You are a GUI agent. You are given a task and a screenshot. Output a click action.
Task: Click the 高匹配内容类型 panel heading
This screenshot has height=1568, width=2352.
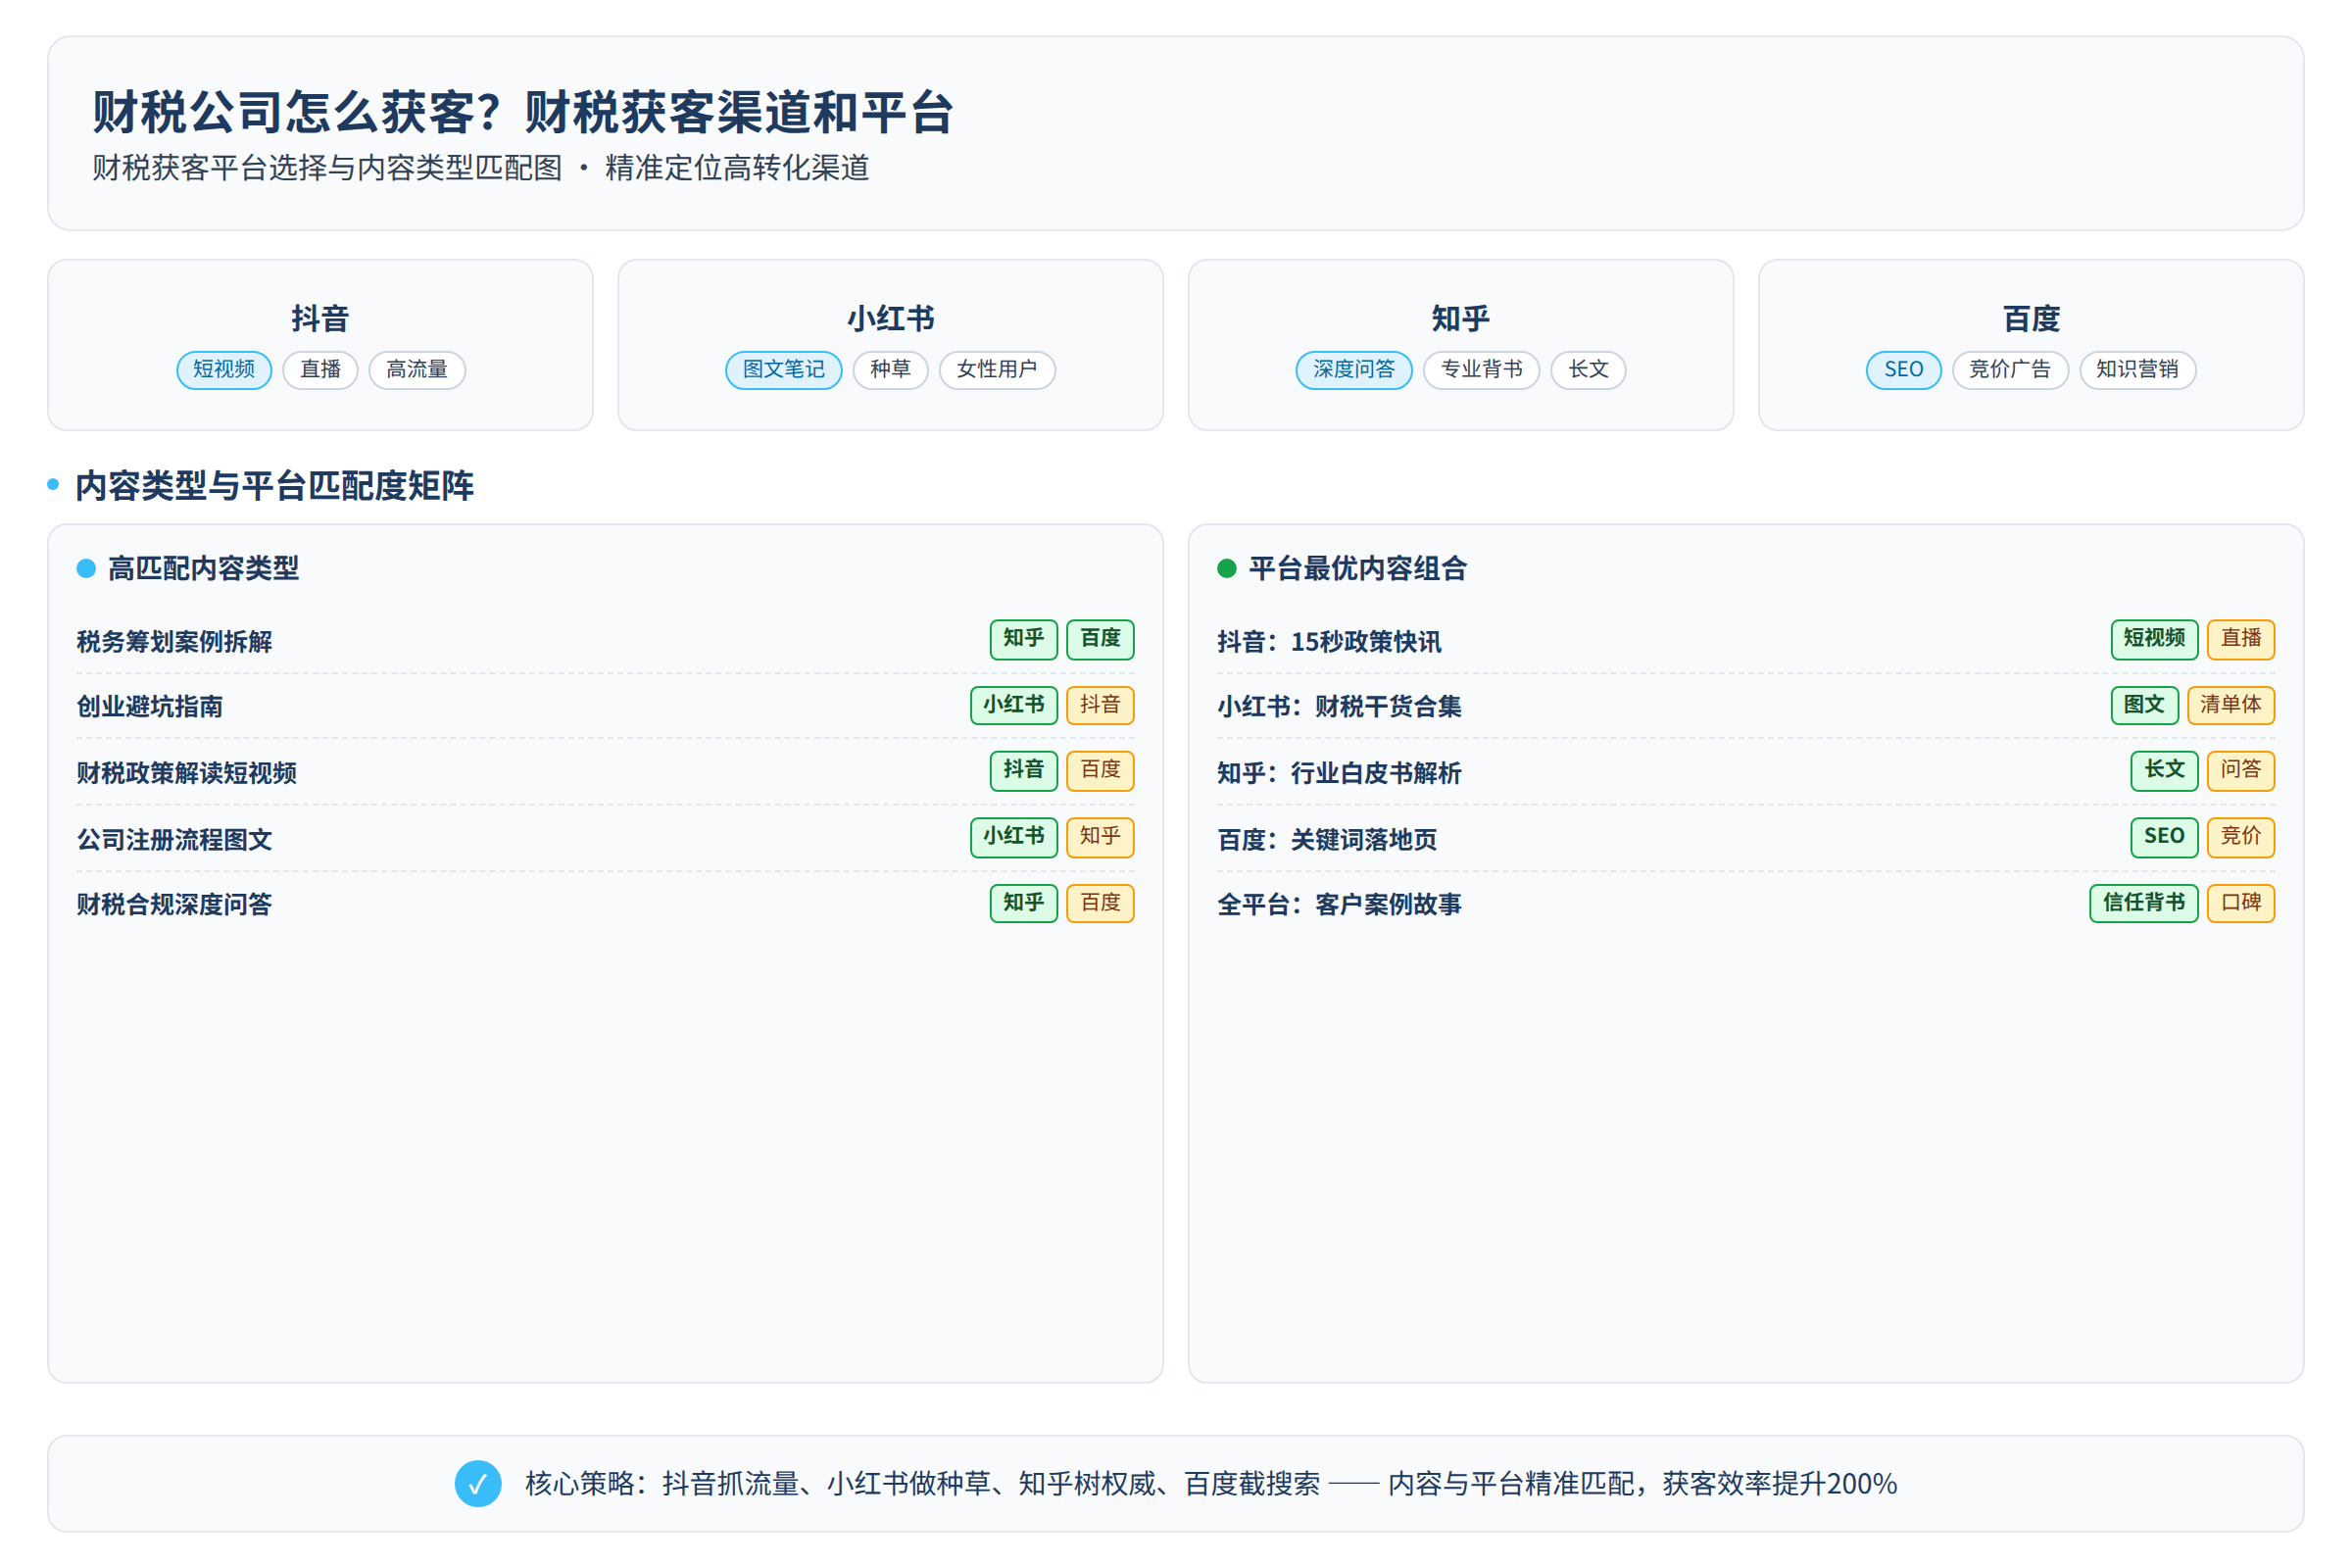click(x=203, y=569)
